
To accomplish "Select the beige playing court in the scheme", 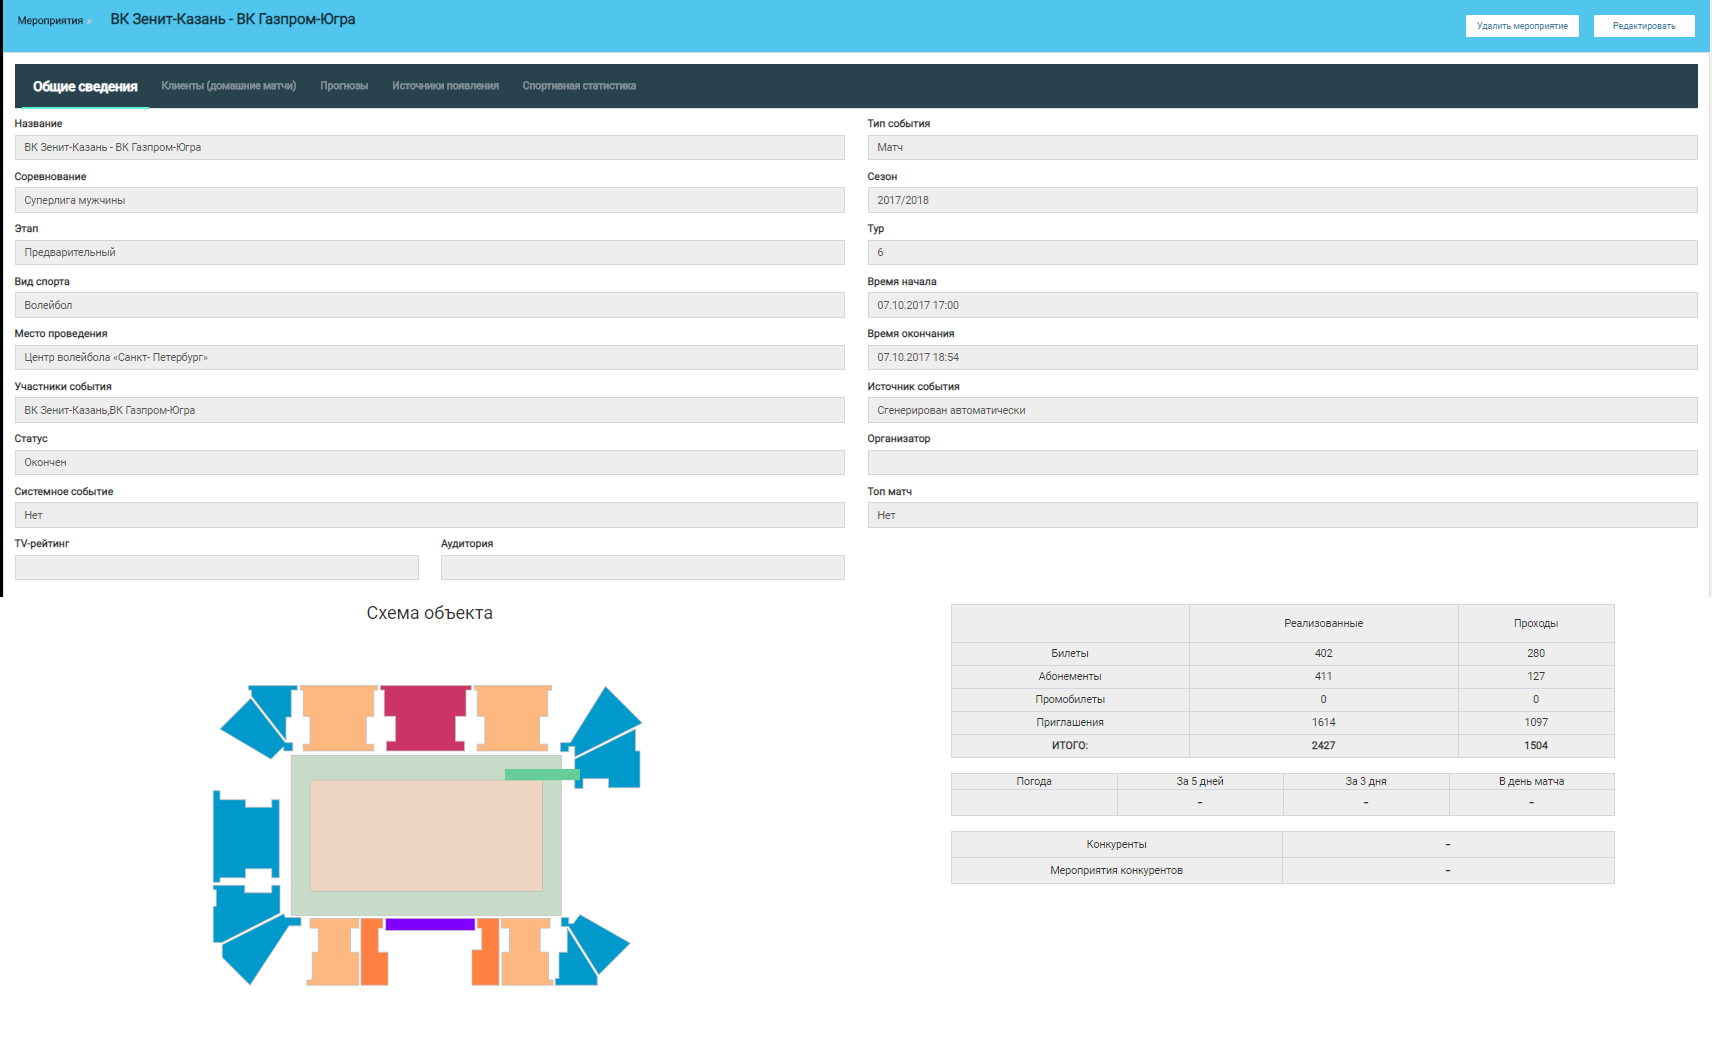I will 426,836.
